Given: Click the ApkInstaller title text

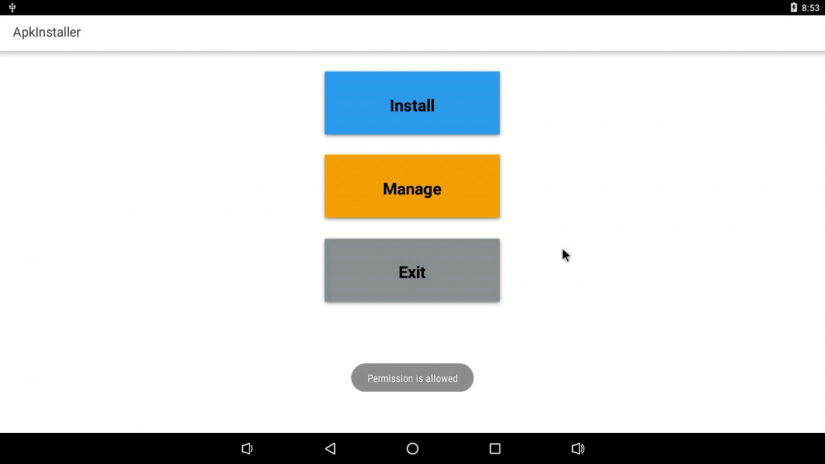Looking at the screenshot, I should [47, 32].
